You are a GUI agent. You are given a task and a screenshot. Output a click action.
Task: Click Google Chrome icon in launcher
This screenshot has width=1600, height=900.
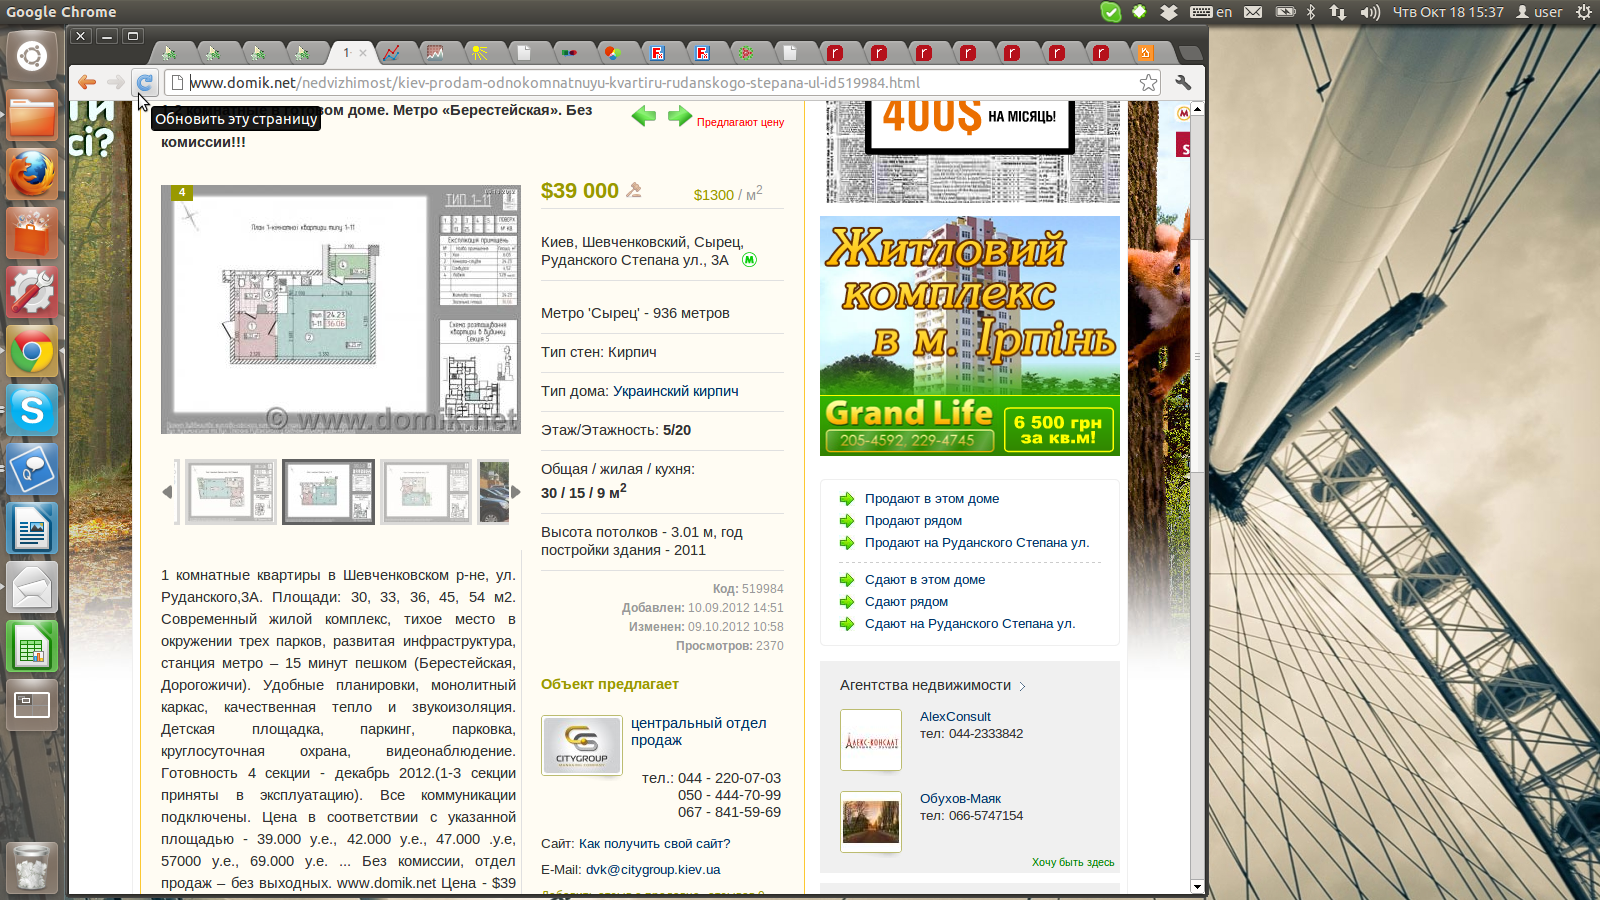tap(32, 352)
